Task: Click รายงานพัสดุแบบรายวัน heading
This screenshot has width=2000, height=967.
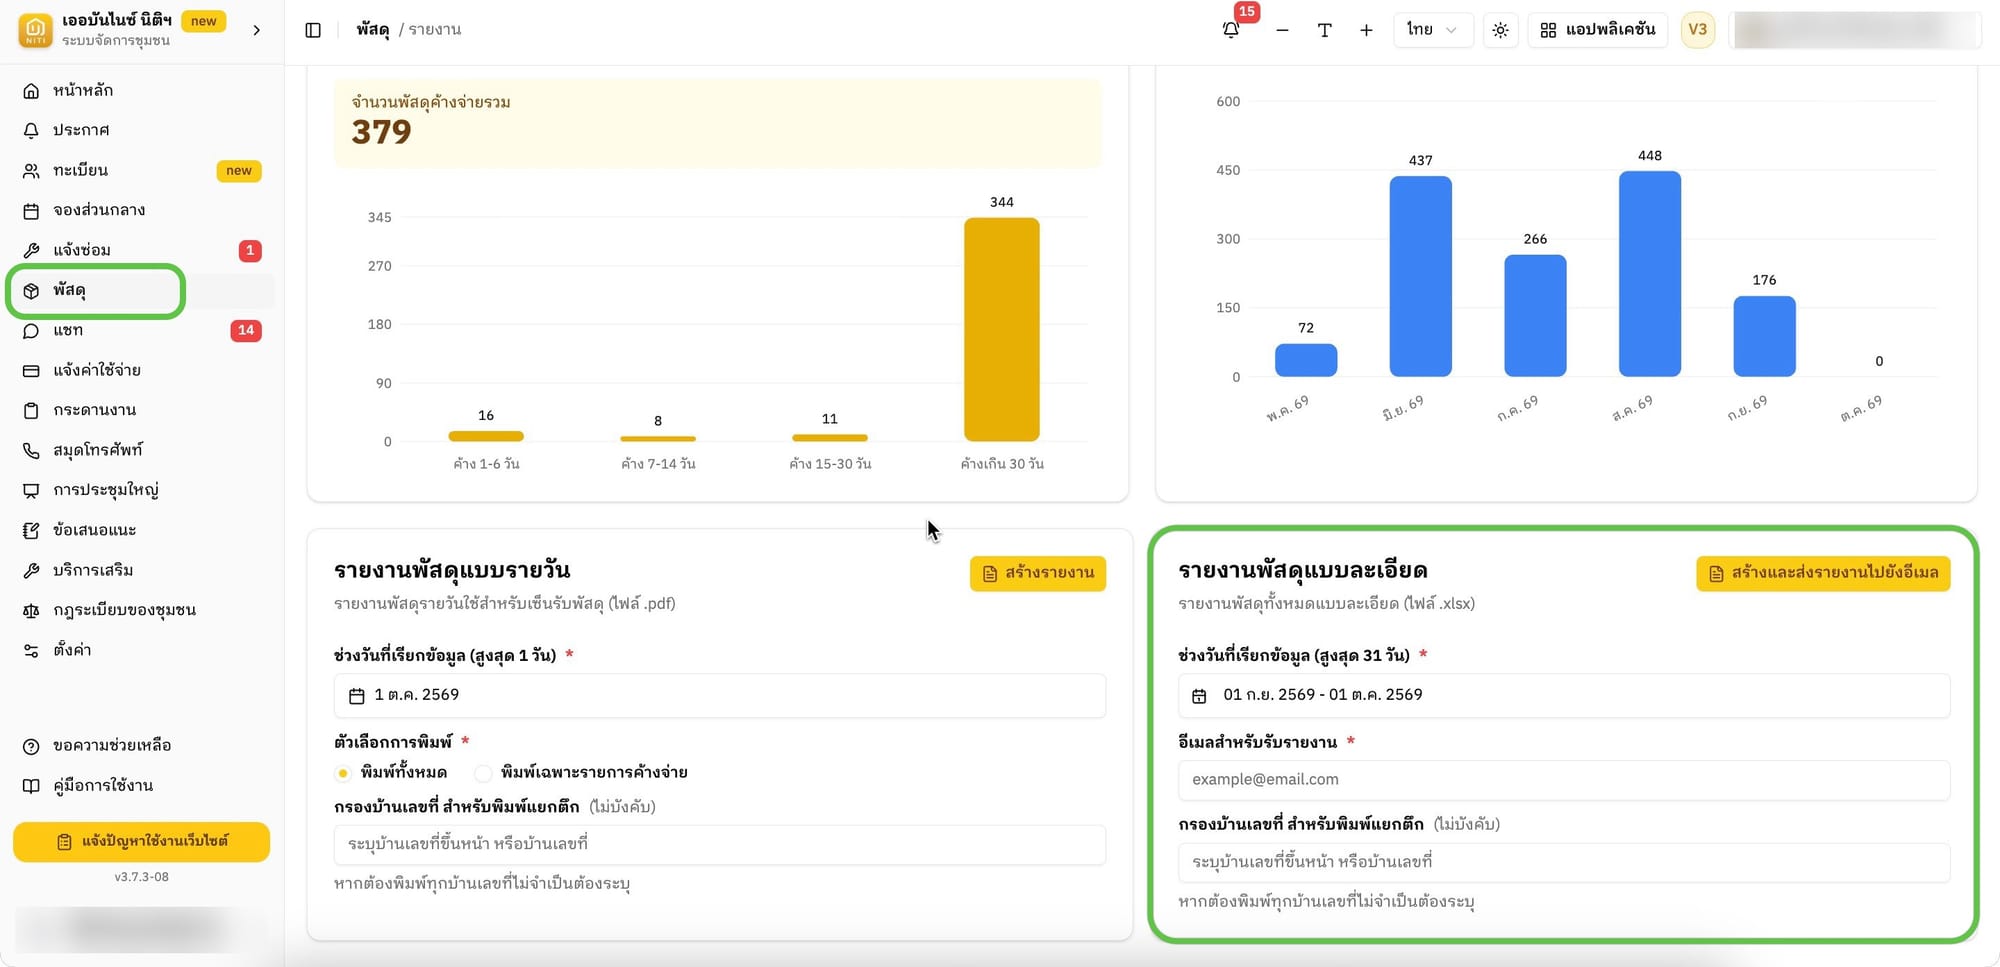Action: pyautogui.click(x=452, y=570)
